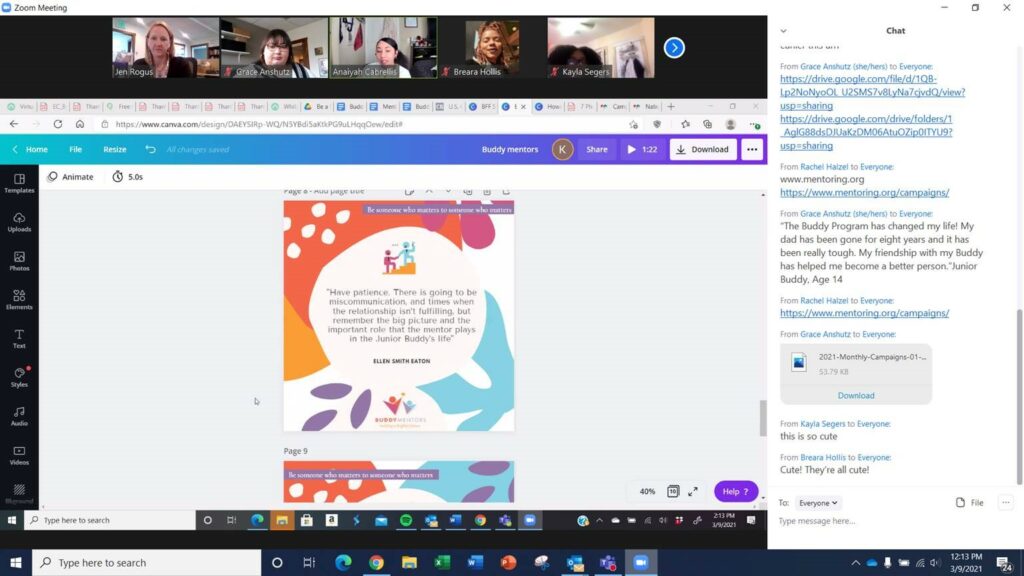Open Excel from the bottom taskbar
1024x576 pixels.
442,562
